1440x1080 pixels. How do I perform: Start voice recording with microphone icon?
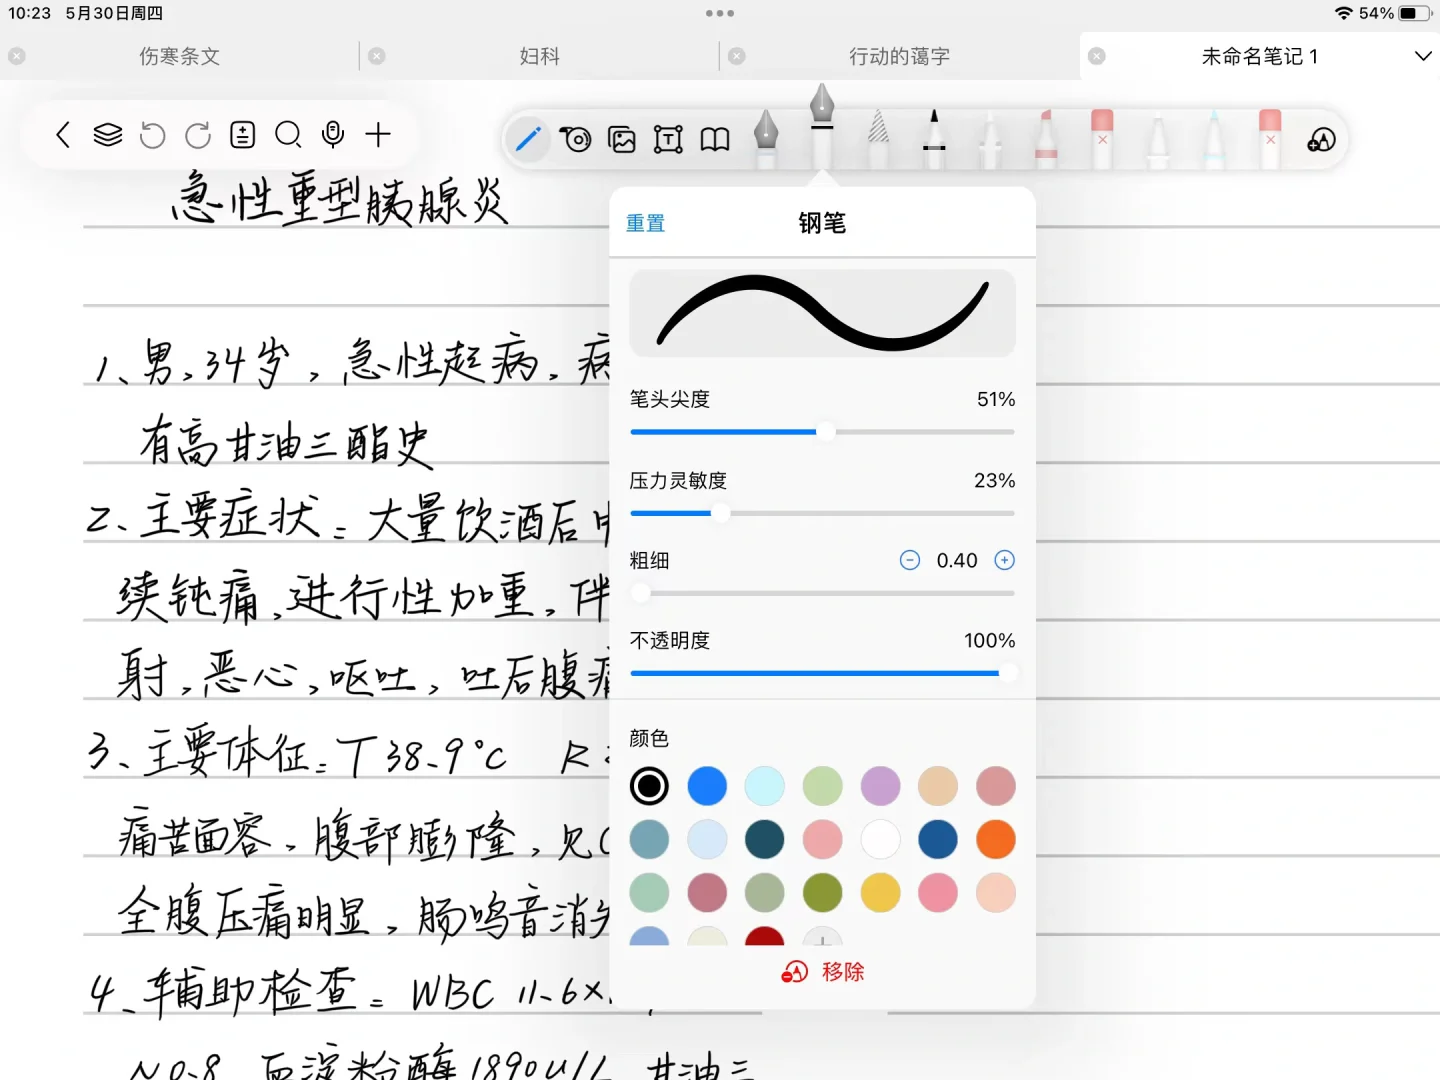coord(332,133)
